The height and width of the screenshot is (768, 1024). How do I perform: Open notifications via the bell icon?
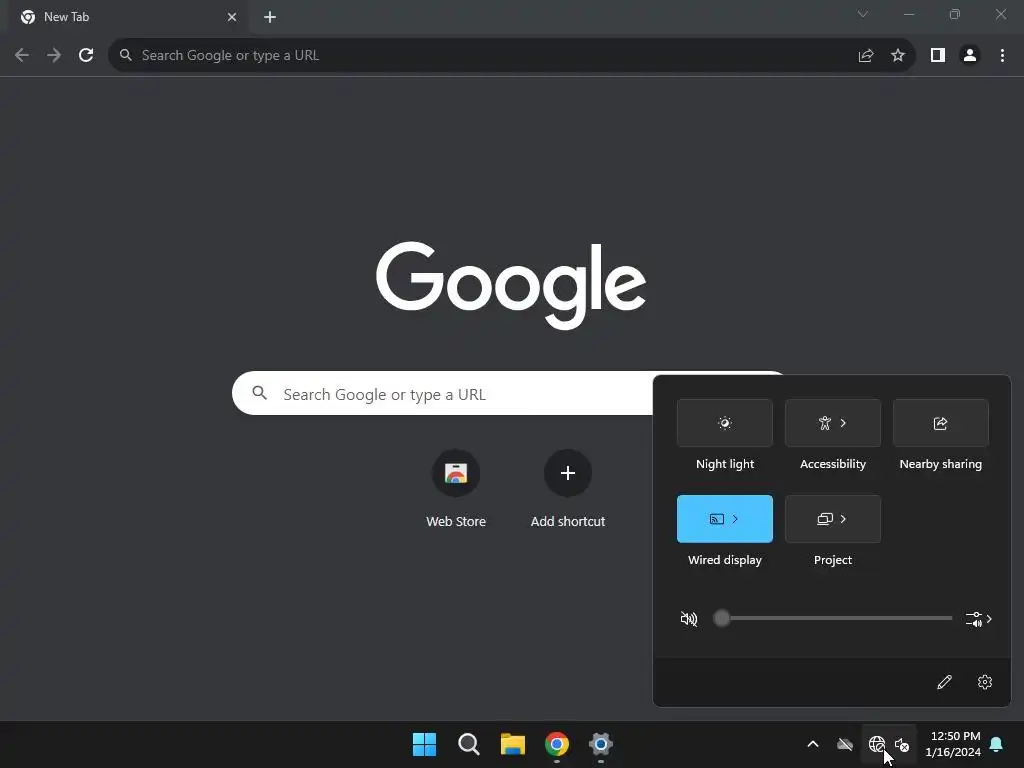click(x=997, y=744)
